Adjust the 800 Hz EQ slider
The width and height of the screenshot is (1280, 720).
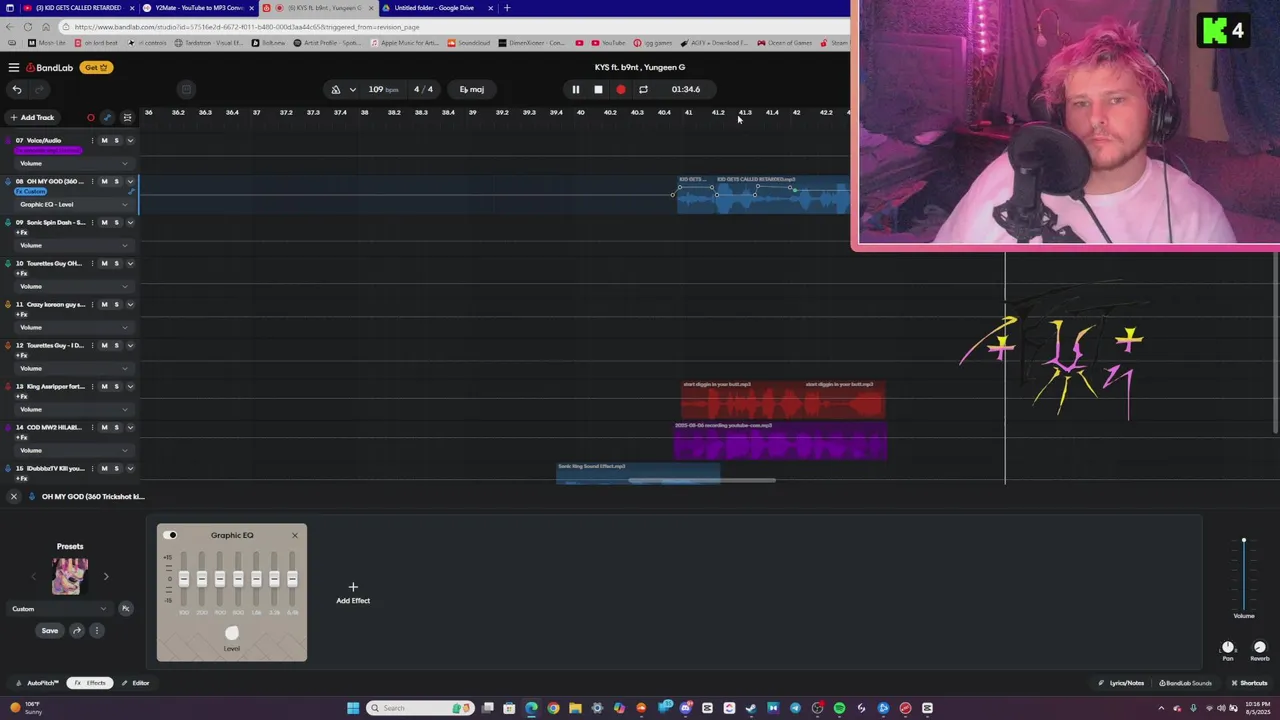[x=238, y=579]
